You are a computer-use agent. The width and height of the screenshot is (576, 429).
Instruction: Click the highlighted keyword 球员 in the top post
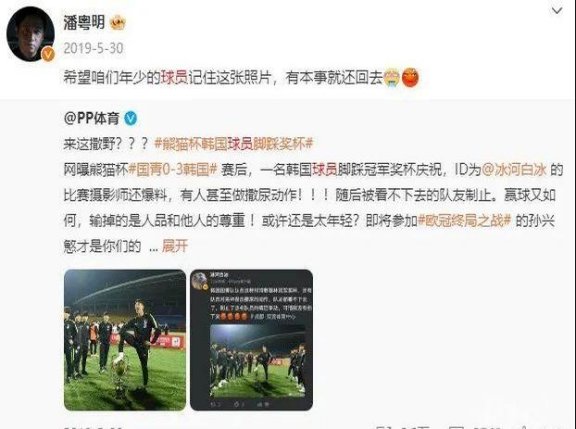click(174, 77)
